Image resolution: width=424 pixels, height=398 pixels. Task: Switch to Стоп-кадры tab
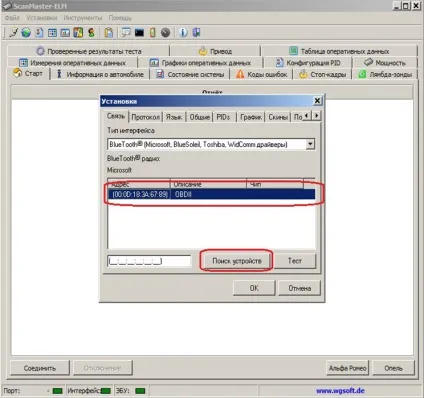click(x=323, y=74)
